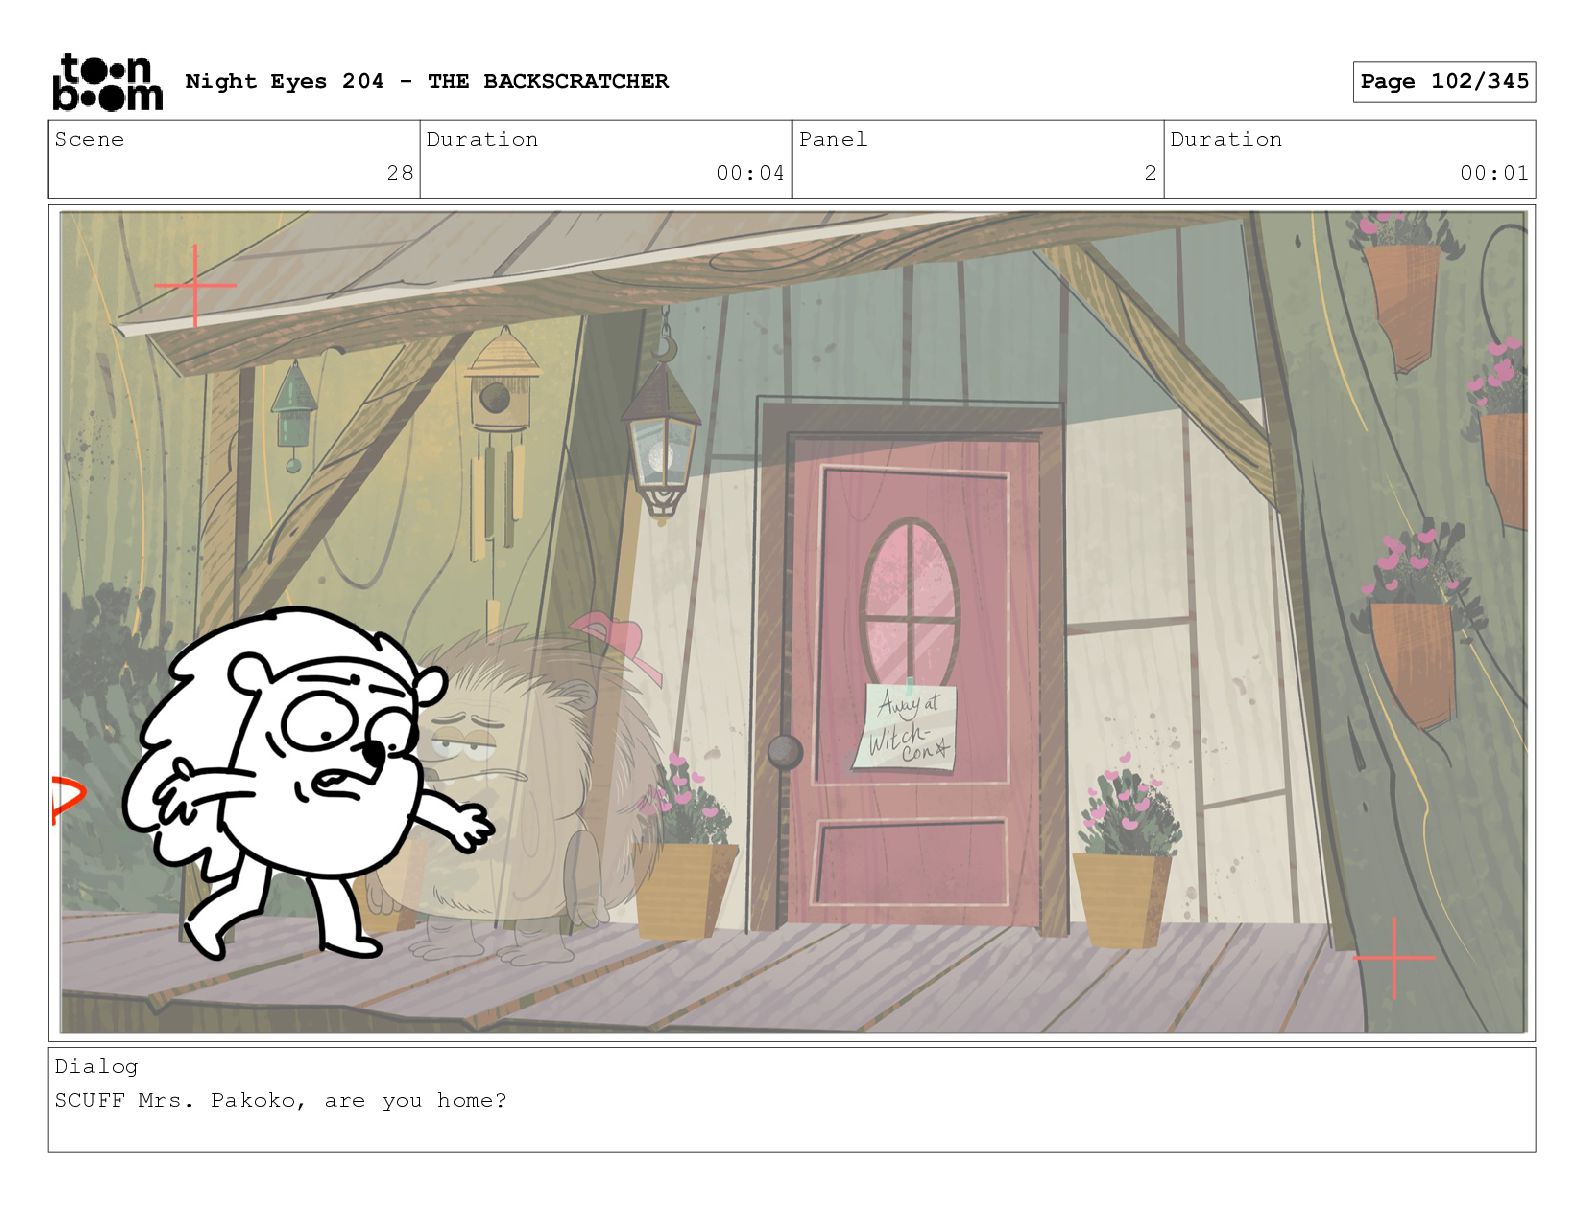Select the title 'Night Eyes 204 - THE BACKSCRATCHER'

coord(427,81)
